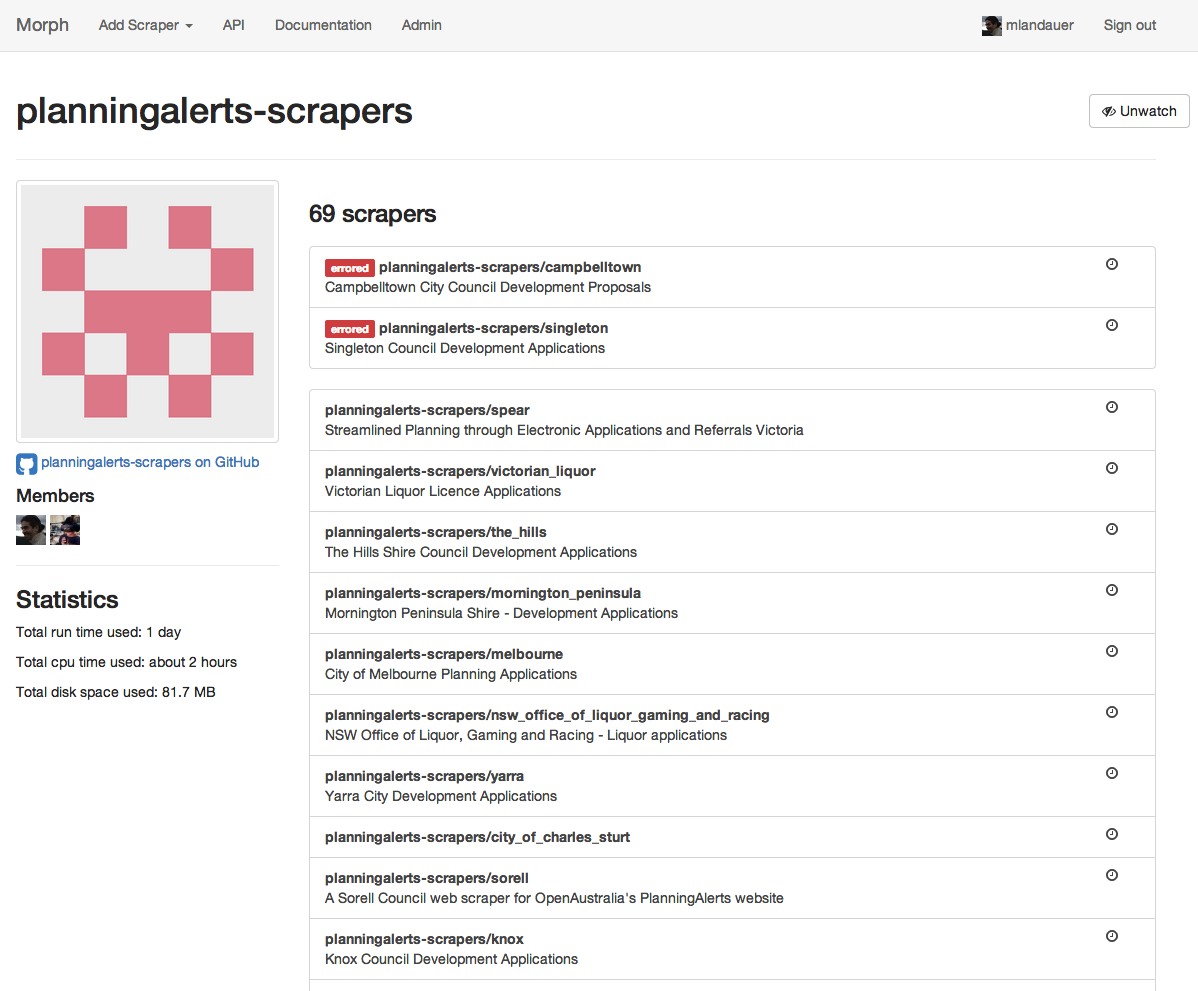Open the planningalerts-scrapers/yarra scraper
1198x991 pixels.
coord(424,776)
